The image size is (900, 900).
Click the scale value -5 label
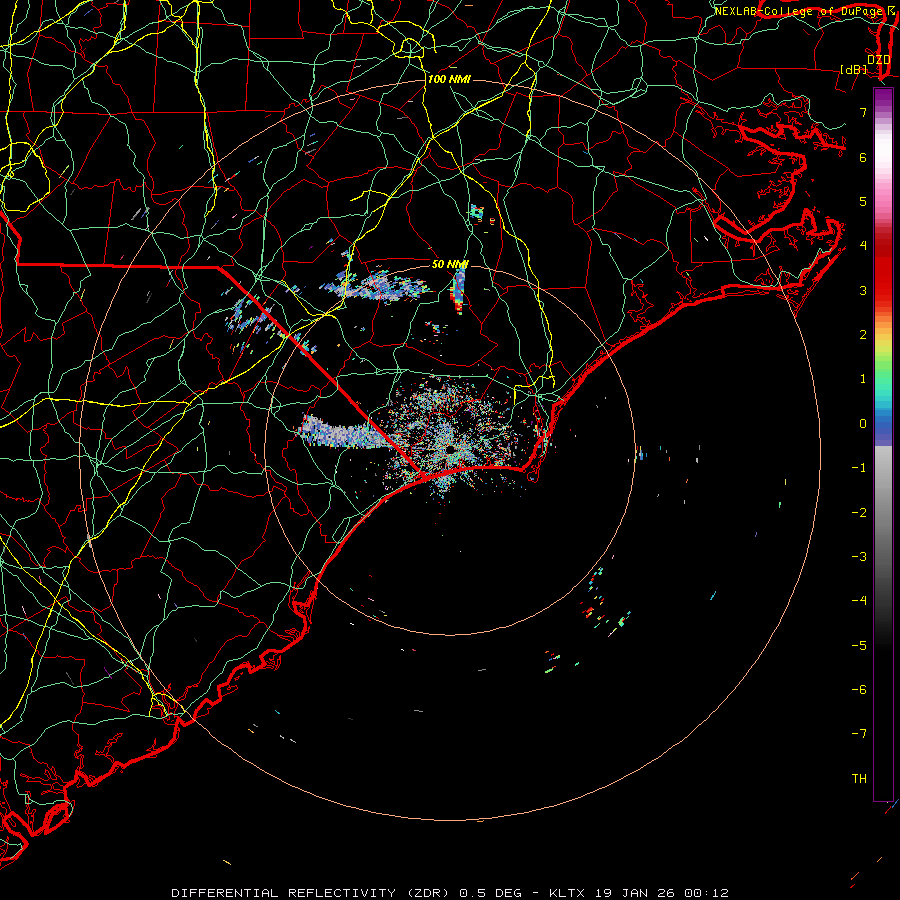(859, 646)
